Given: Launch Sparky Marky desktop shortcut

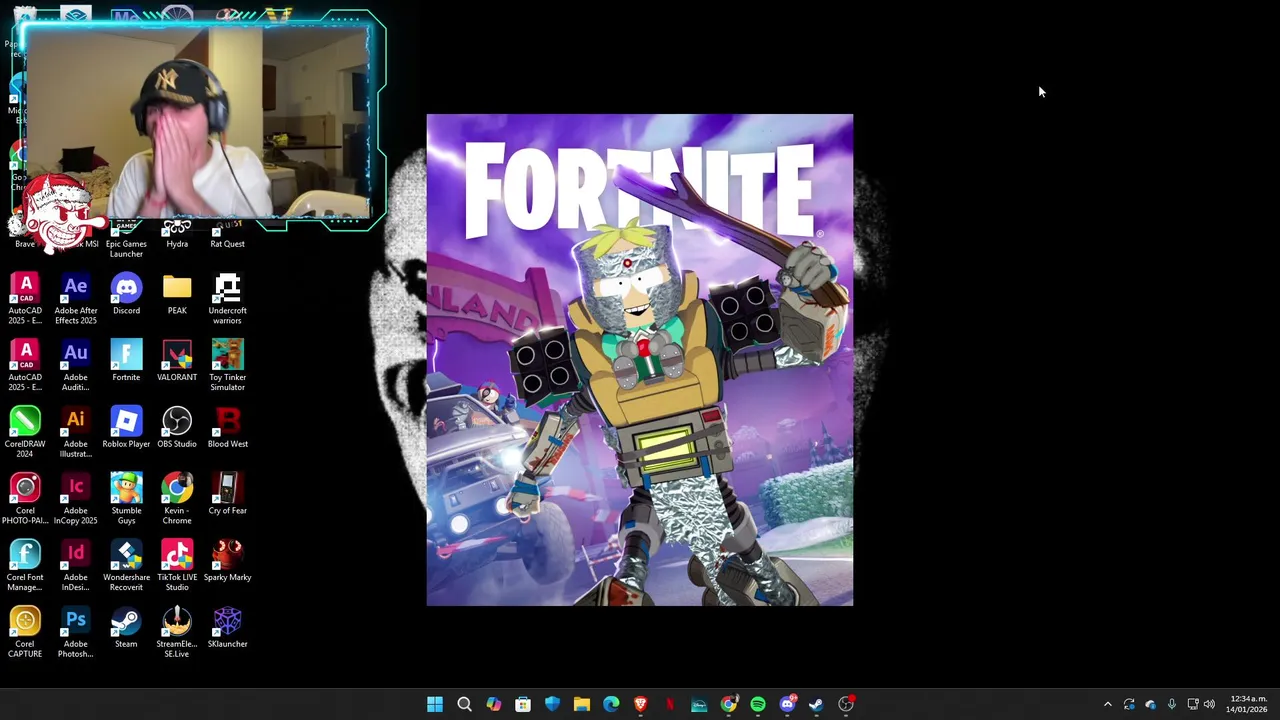Looking at the screenshot, I should tap(227, 562).
